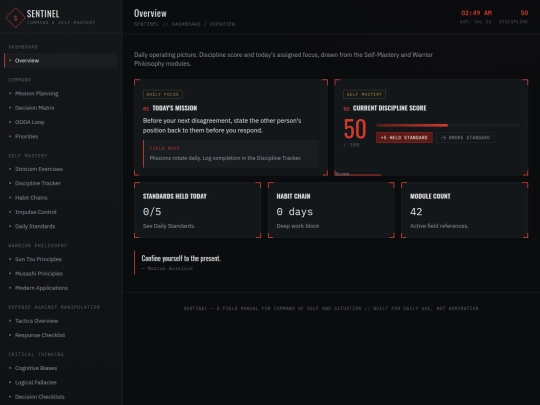Click the 0 days habit chain value
Image resolution: width=540 pixels, height=405 pixels.
[294, 211]
